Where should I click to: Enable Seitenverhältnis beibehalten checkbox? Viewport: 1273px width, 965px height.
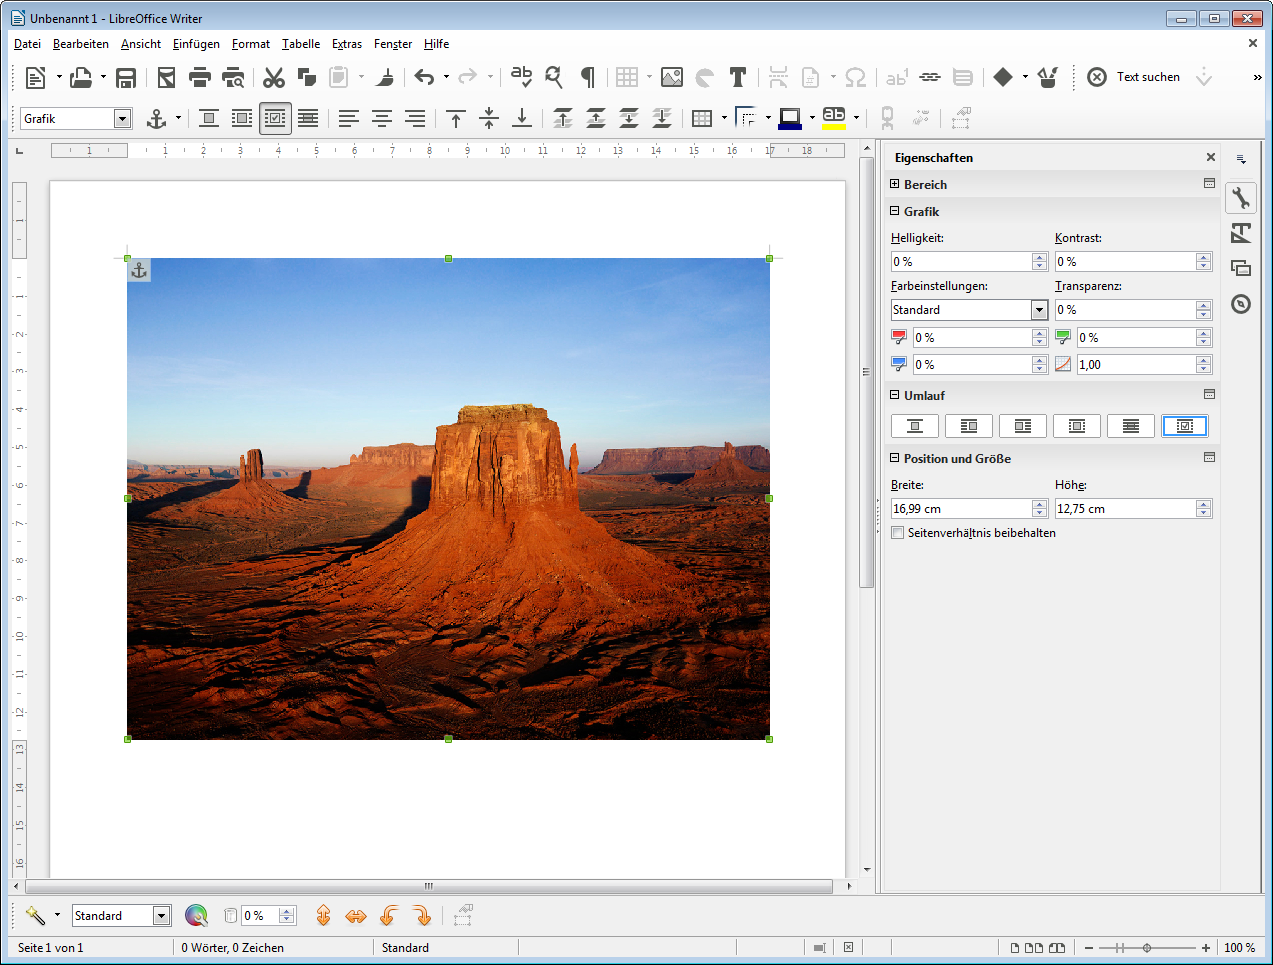(898, 533)
